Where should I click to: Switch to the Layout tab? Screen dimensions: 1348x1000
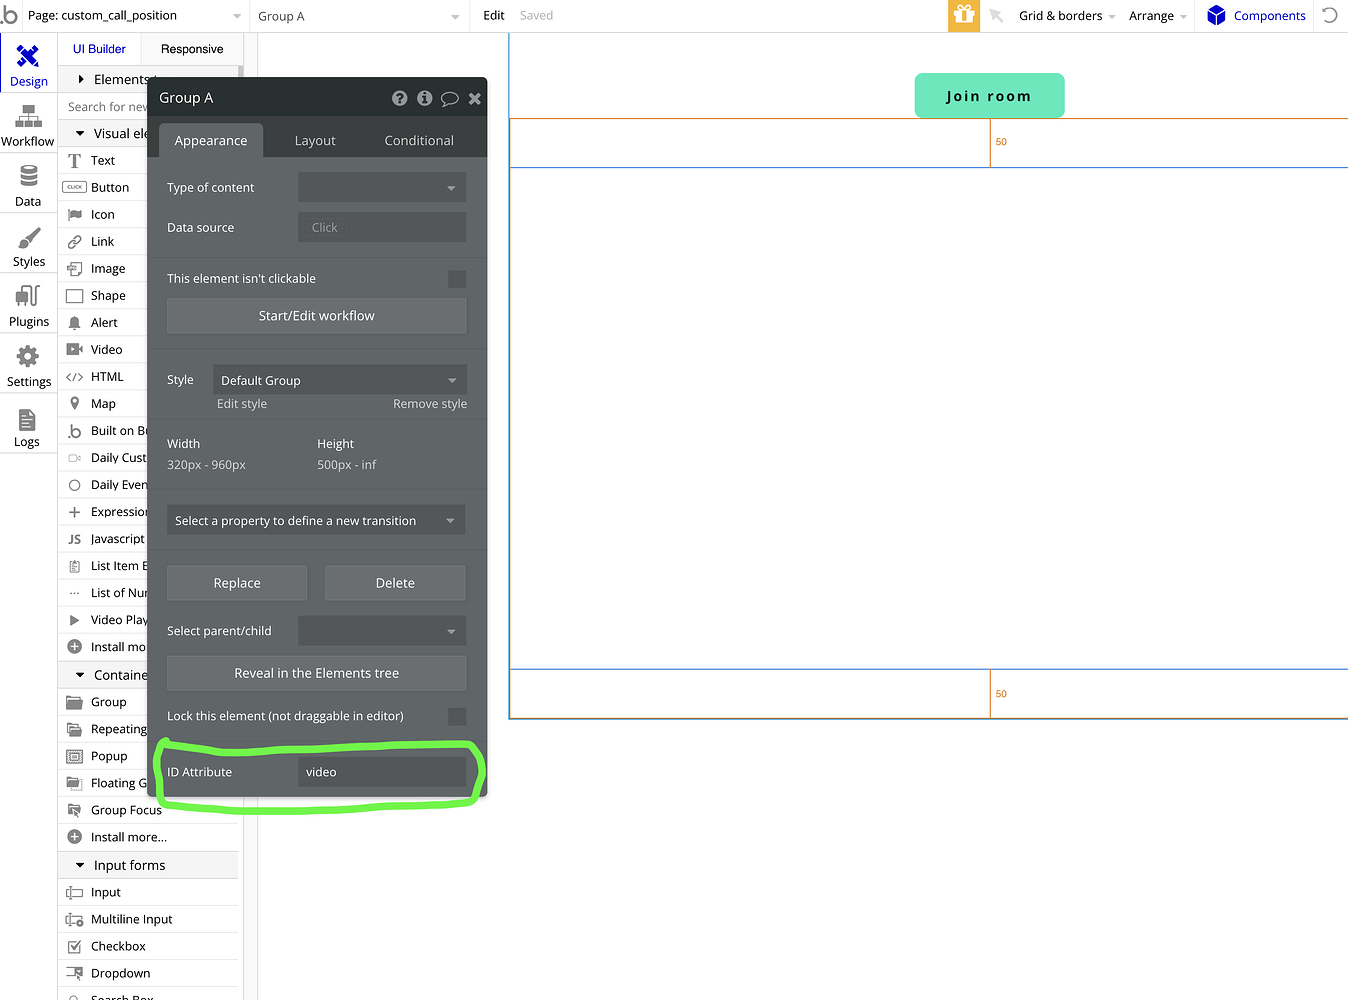click(x=315, y=140)
